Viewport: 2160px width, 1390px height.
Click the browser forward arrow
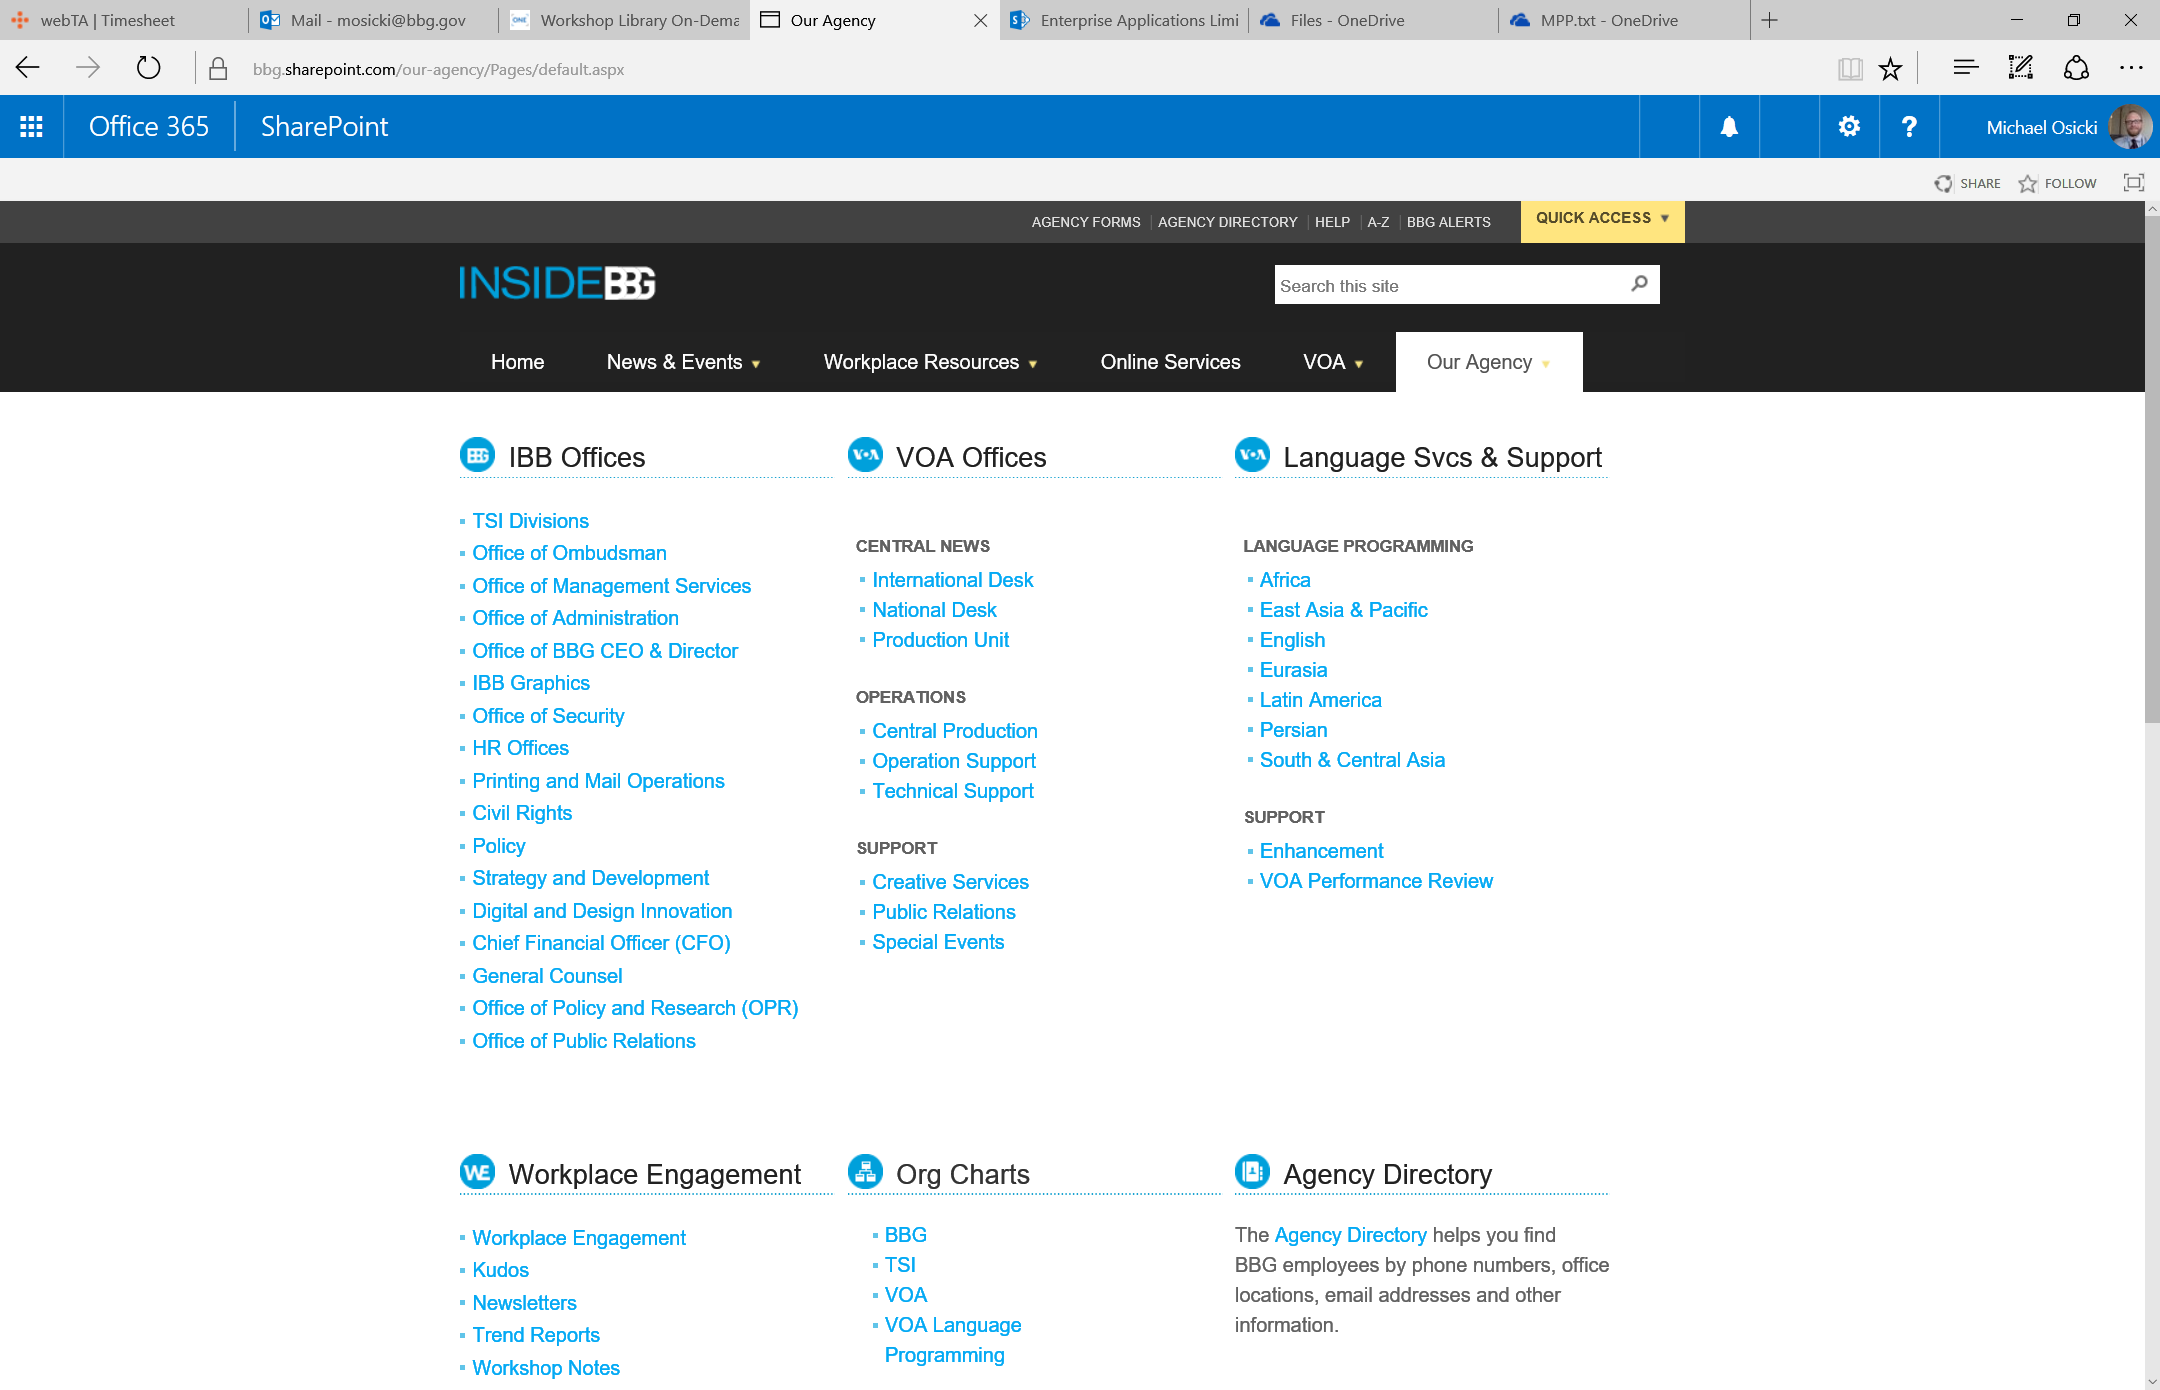point(88,68)
